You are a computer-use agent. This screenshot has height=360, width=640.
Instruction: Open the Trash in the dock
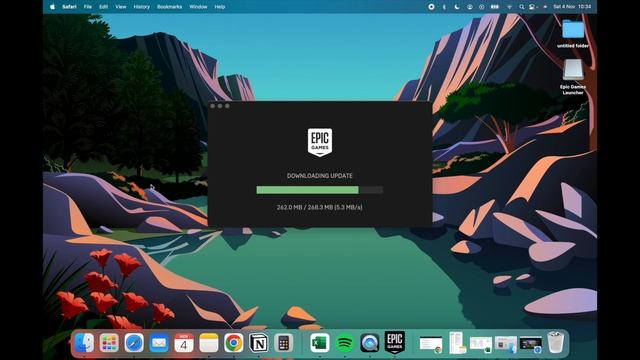pyautogui.click(x=556, y=342)
